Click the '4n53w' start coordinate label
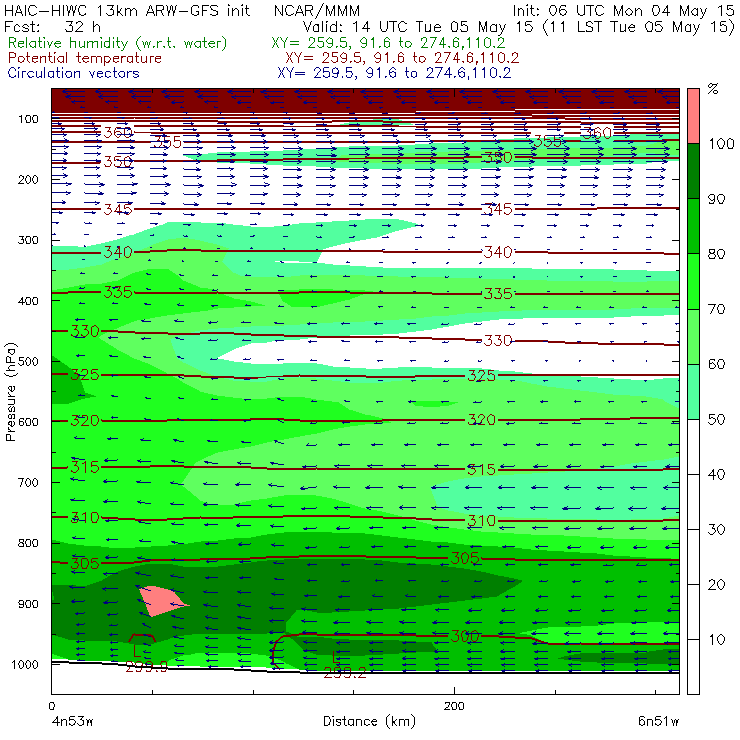Viewport: 740px width, 740px height. 72,721
